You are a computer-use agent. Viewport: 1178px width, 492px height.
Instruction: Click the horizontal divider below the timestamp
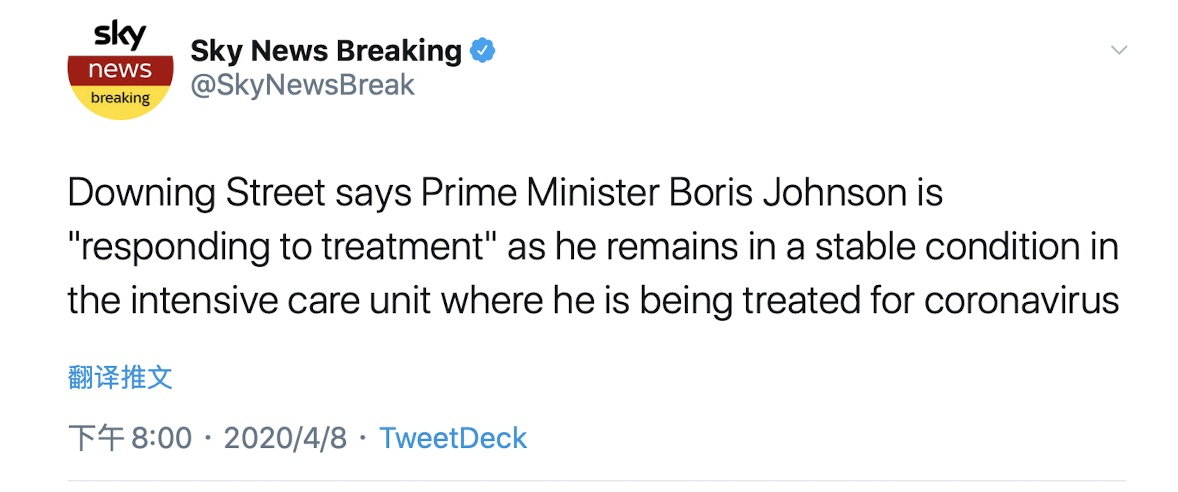[x=594, y=481]
